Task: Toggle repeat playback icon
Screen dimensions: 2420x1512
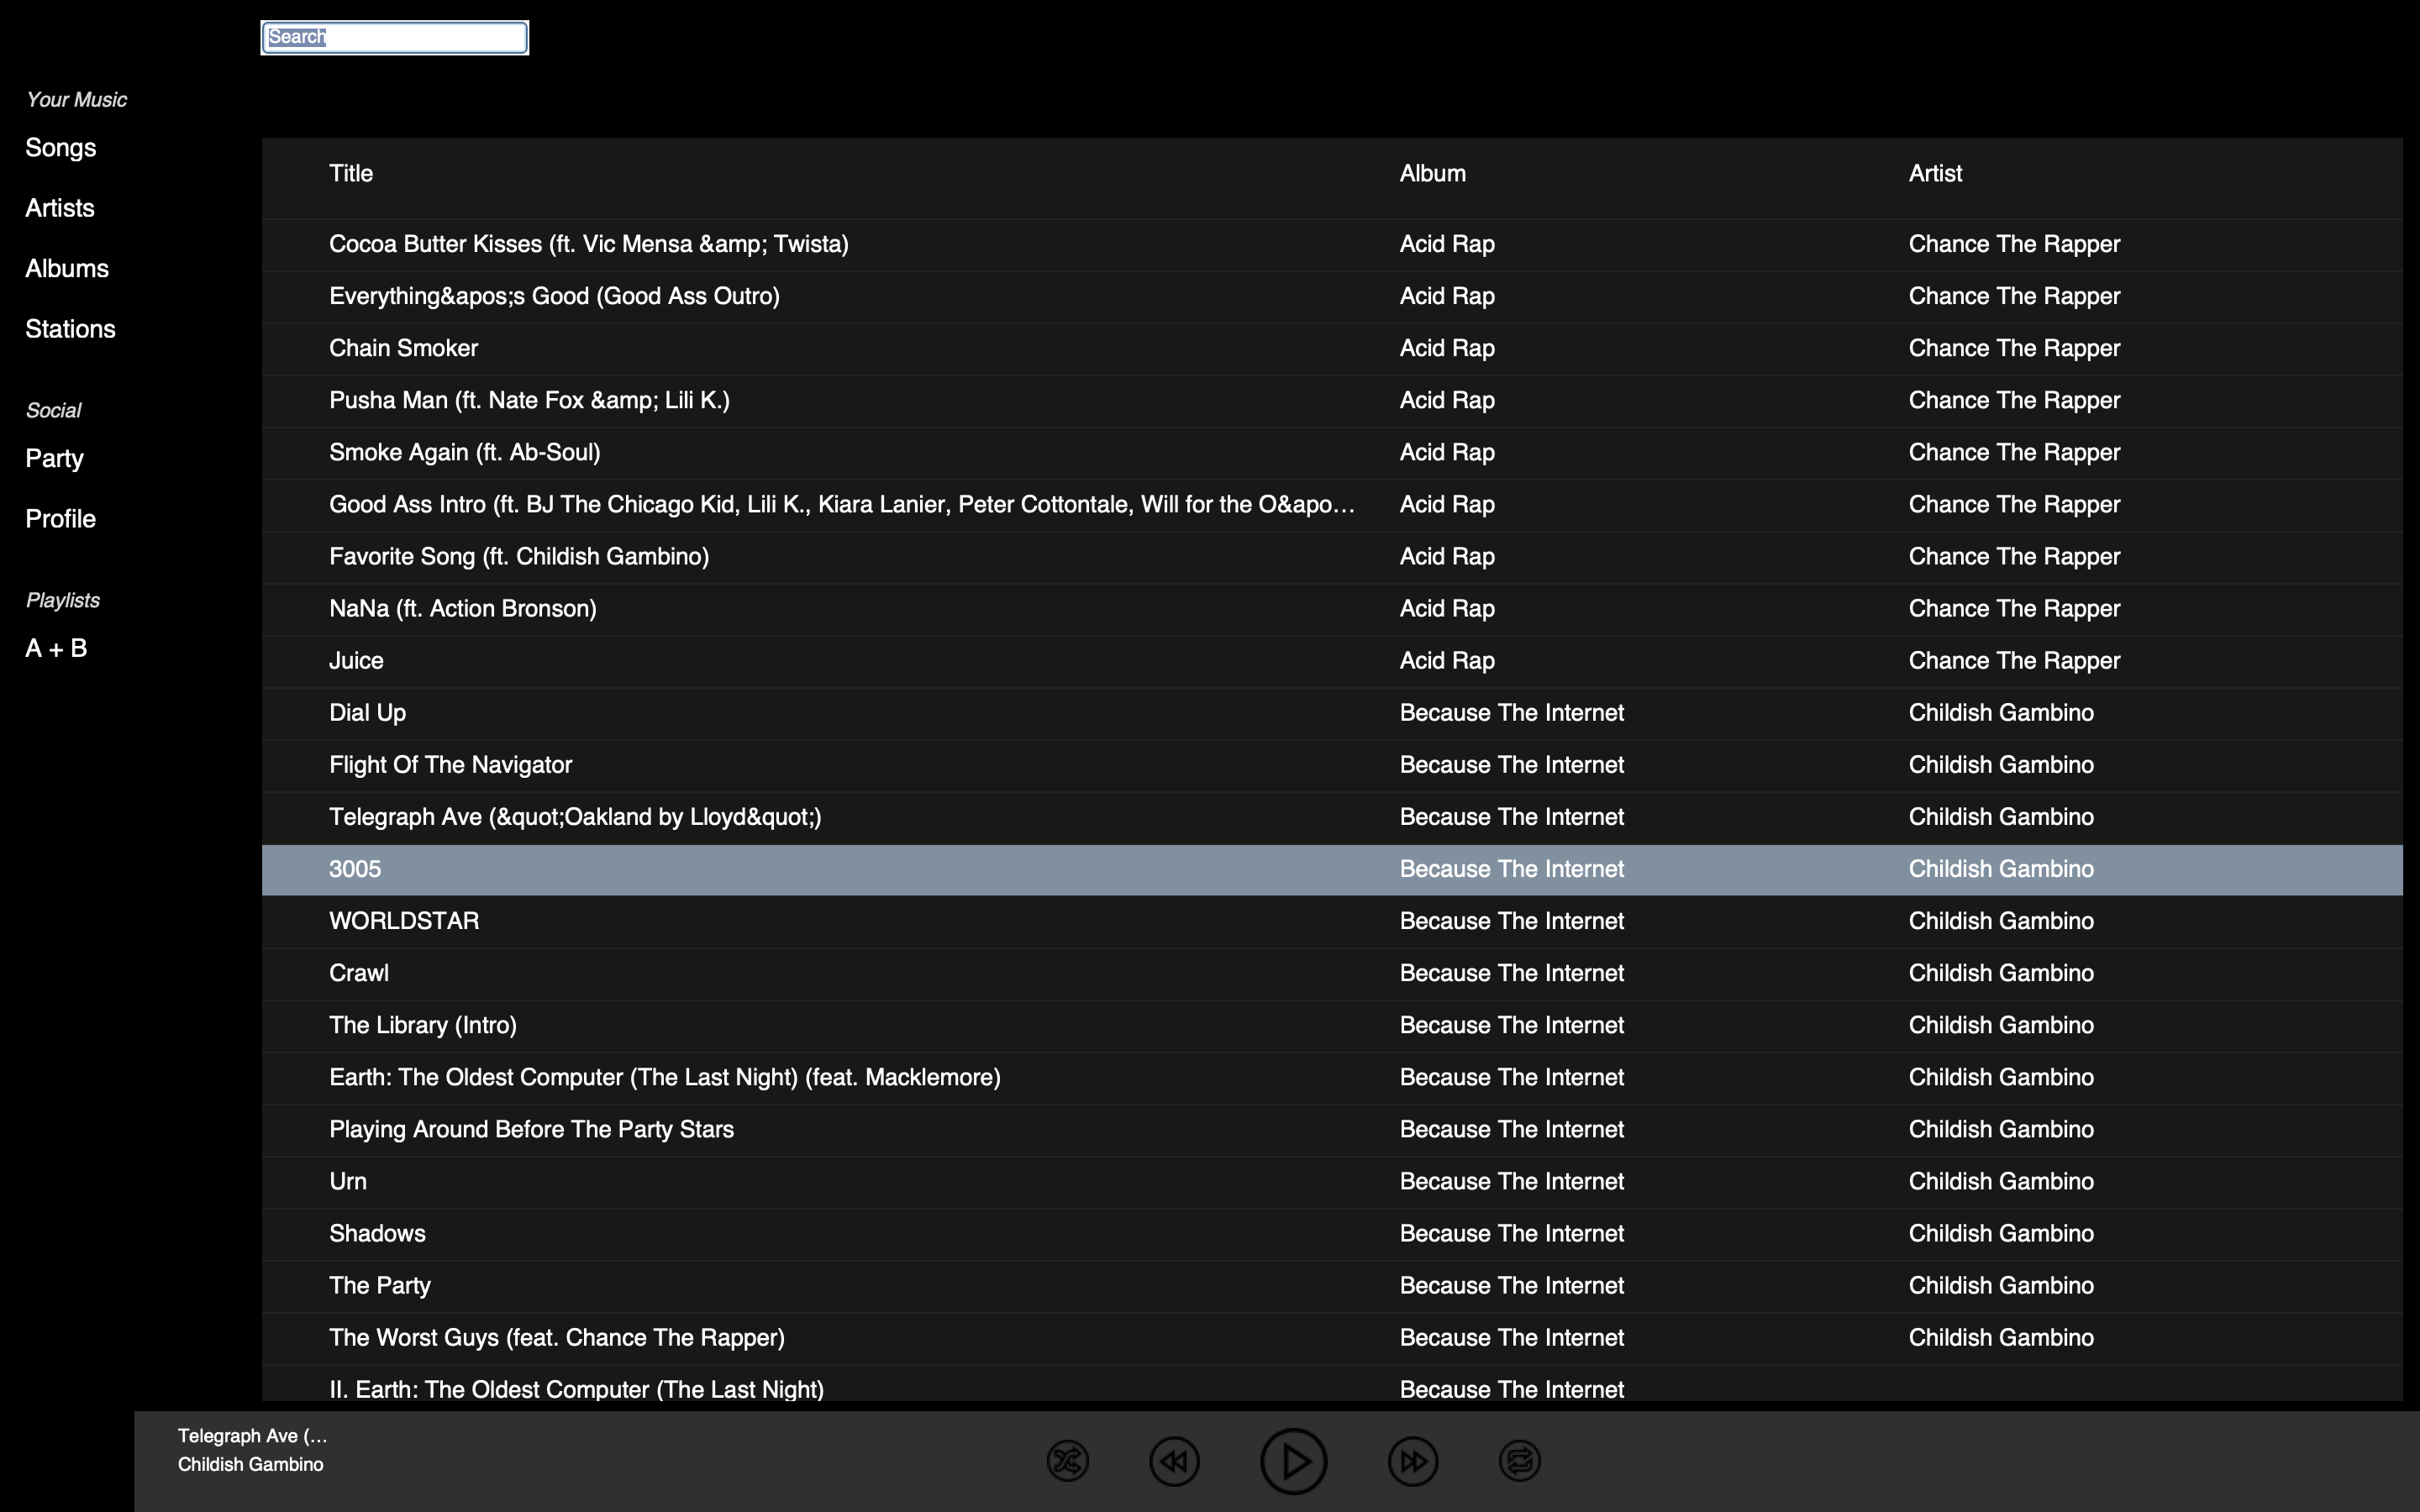Action: coord(1519,1461)
